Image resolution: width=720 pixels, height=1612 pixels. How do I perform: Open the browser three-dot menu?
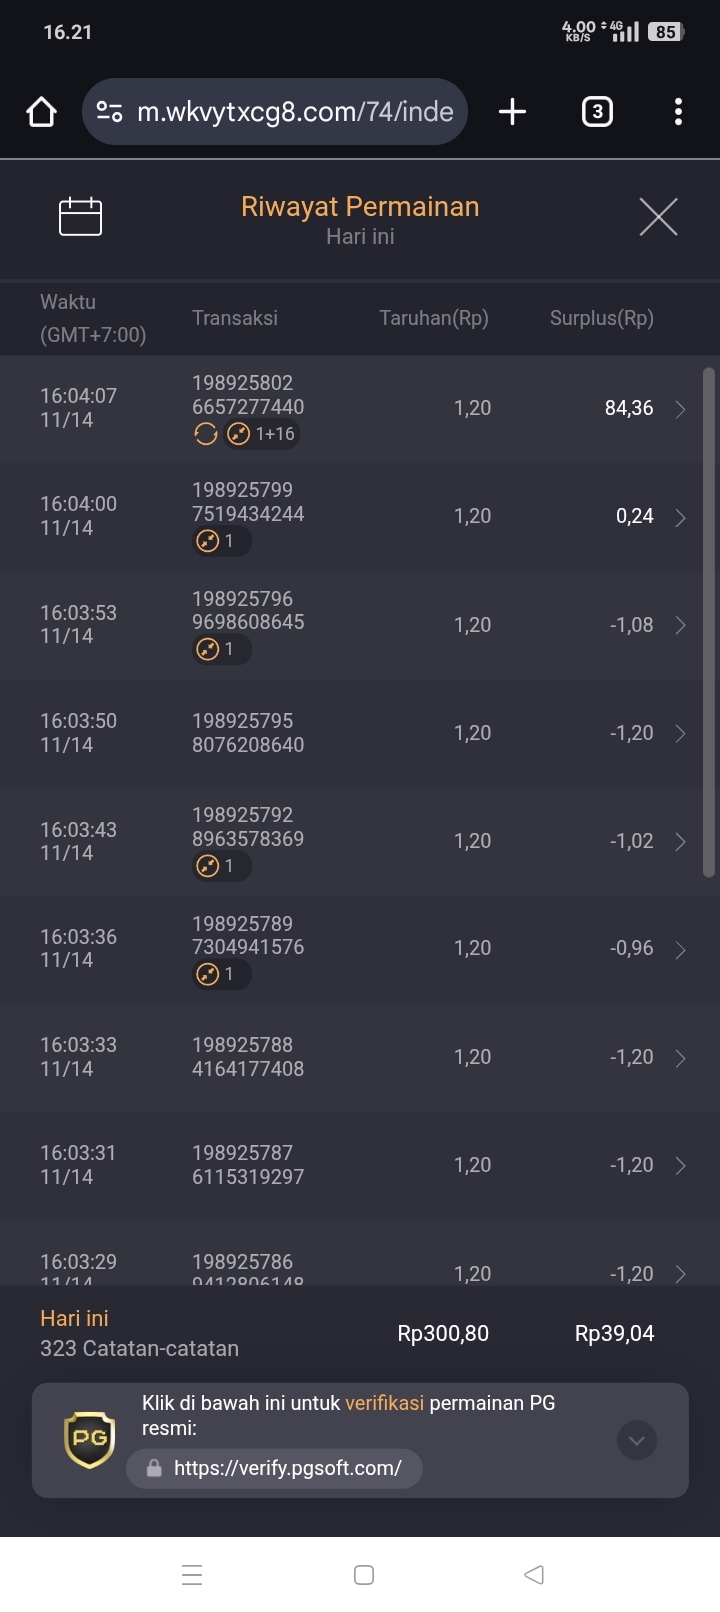click(678, 112)
